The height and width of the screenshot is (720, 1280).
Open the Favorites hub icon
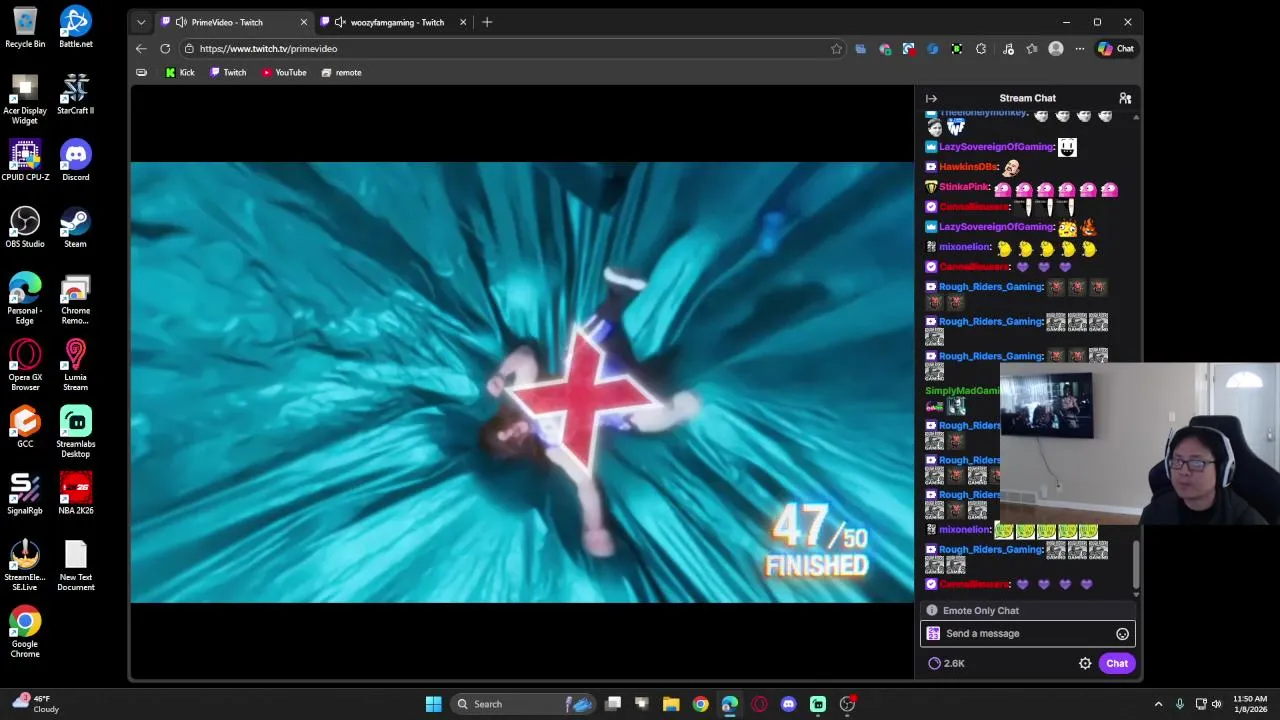point(1032,49)
